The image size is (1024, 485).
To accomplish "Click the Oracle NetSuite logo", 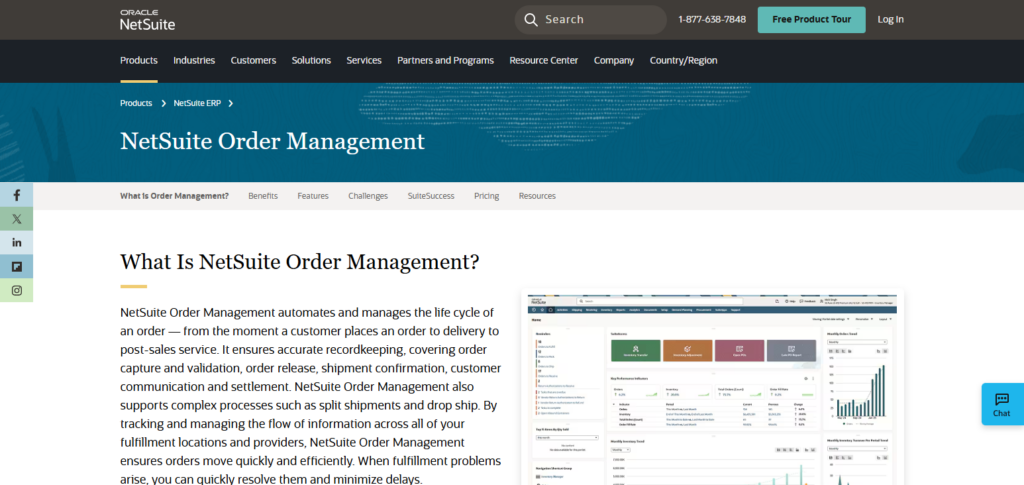I will pyautogui.click(x=148, y=20).
